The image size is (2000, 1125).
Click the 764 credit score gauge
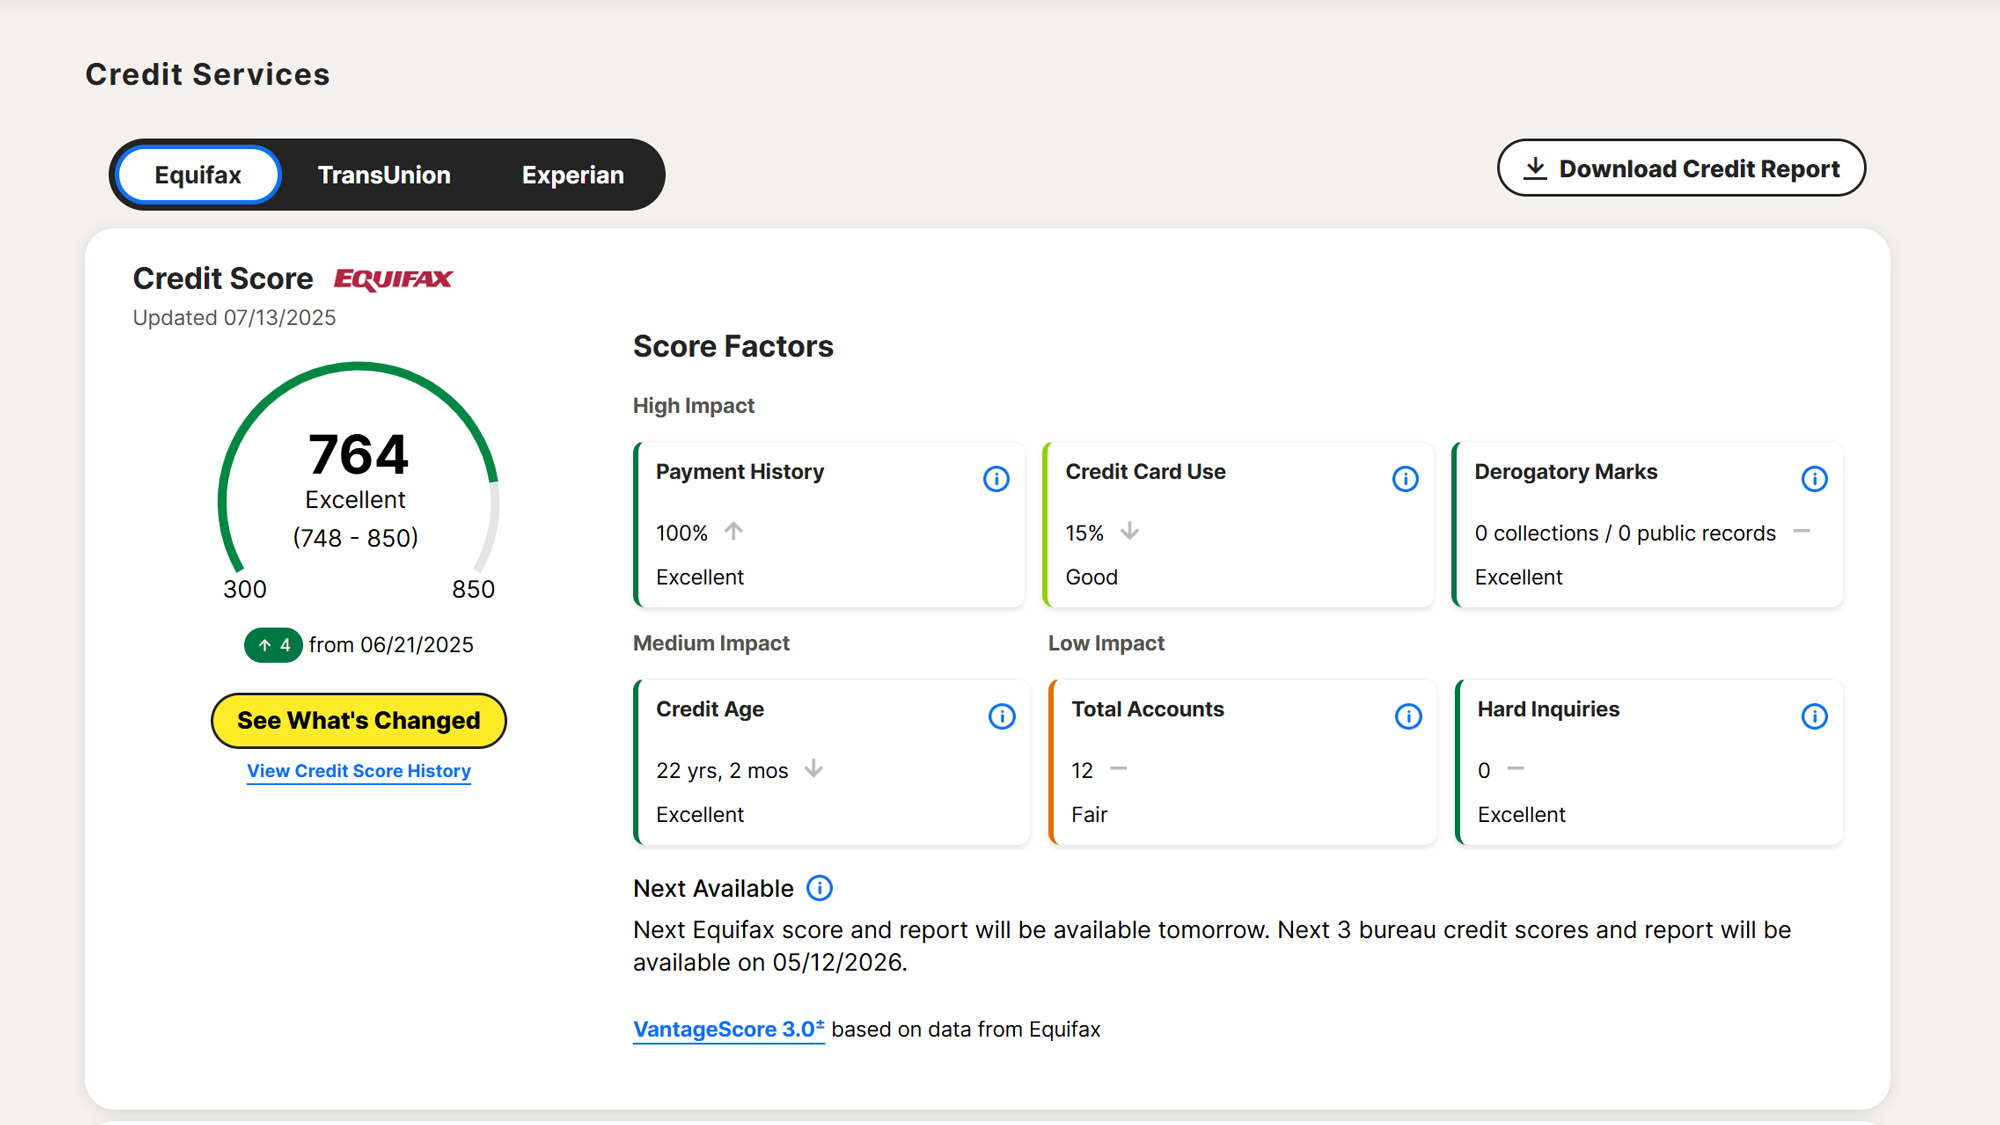(x=358, y=470)
